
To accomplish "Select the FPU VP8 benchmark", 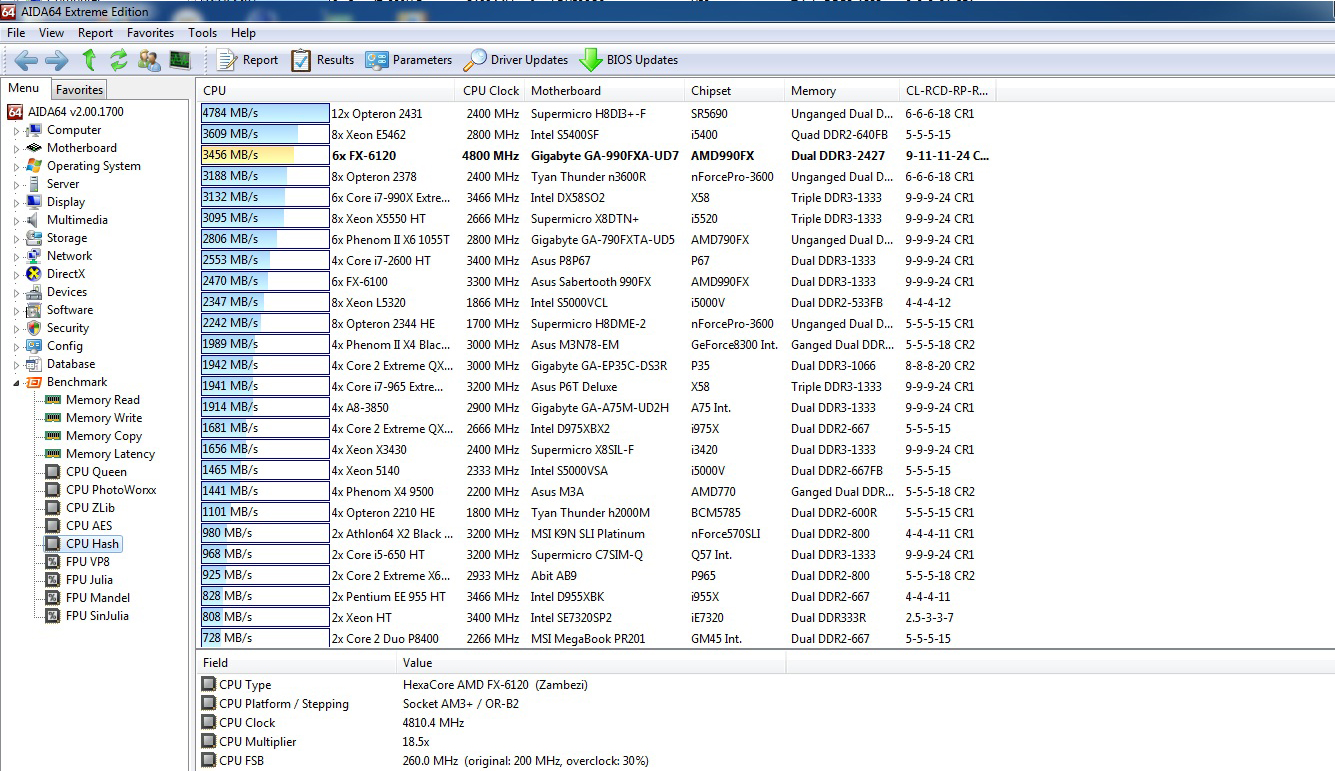I will pos(87,562).
